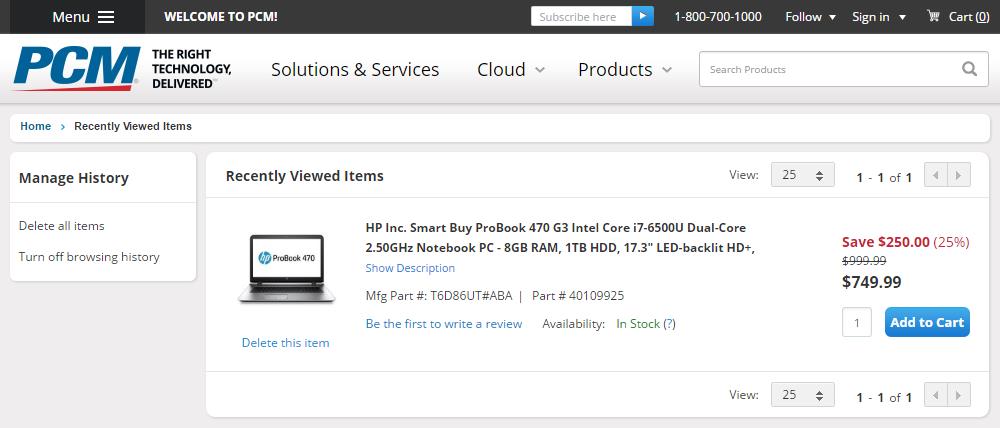Click the In Stock availability text
The width and height of the screenshot is (1000, 428).
point(638,324)
